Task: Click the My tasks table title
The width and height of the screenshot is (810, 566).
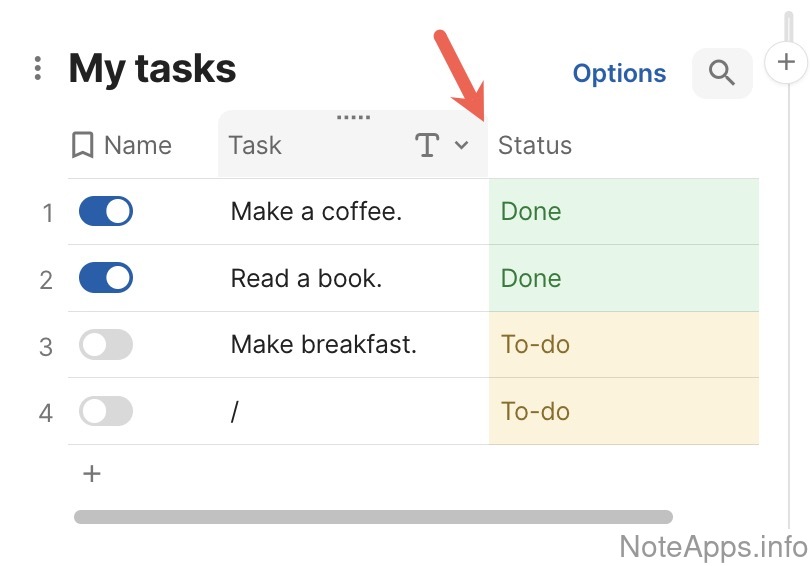Action: click(153, 69)
